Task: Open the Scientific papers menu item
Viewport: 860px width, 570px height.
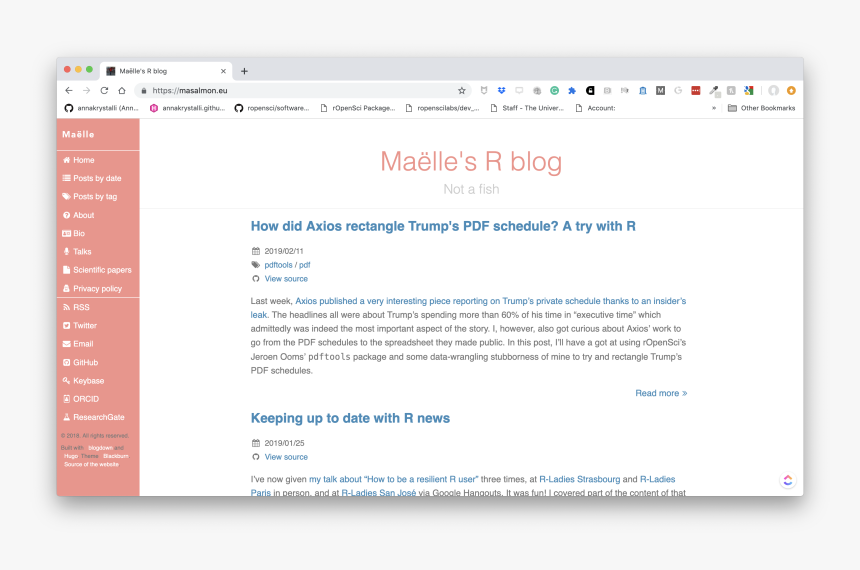Action: pyautogui.click(x=101, y=270)
